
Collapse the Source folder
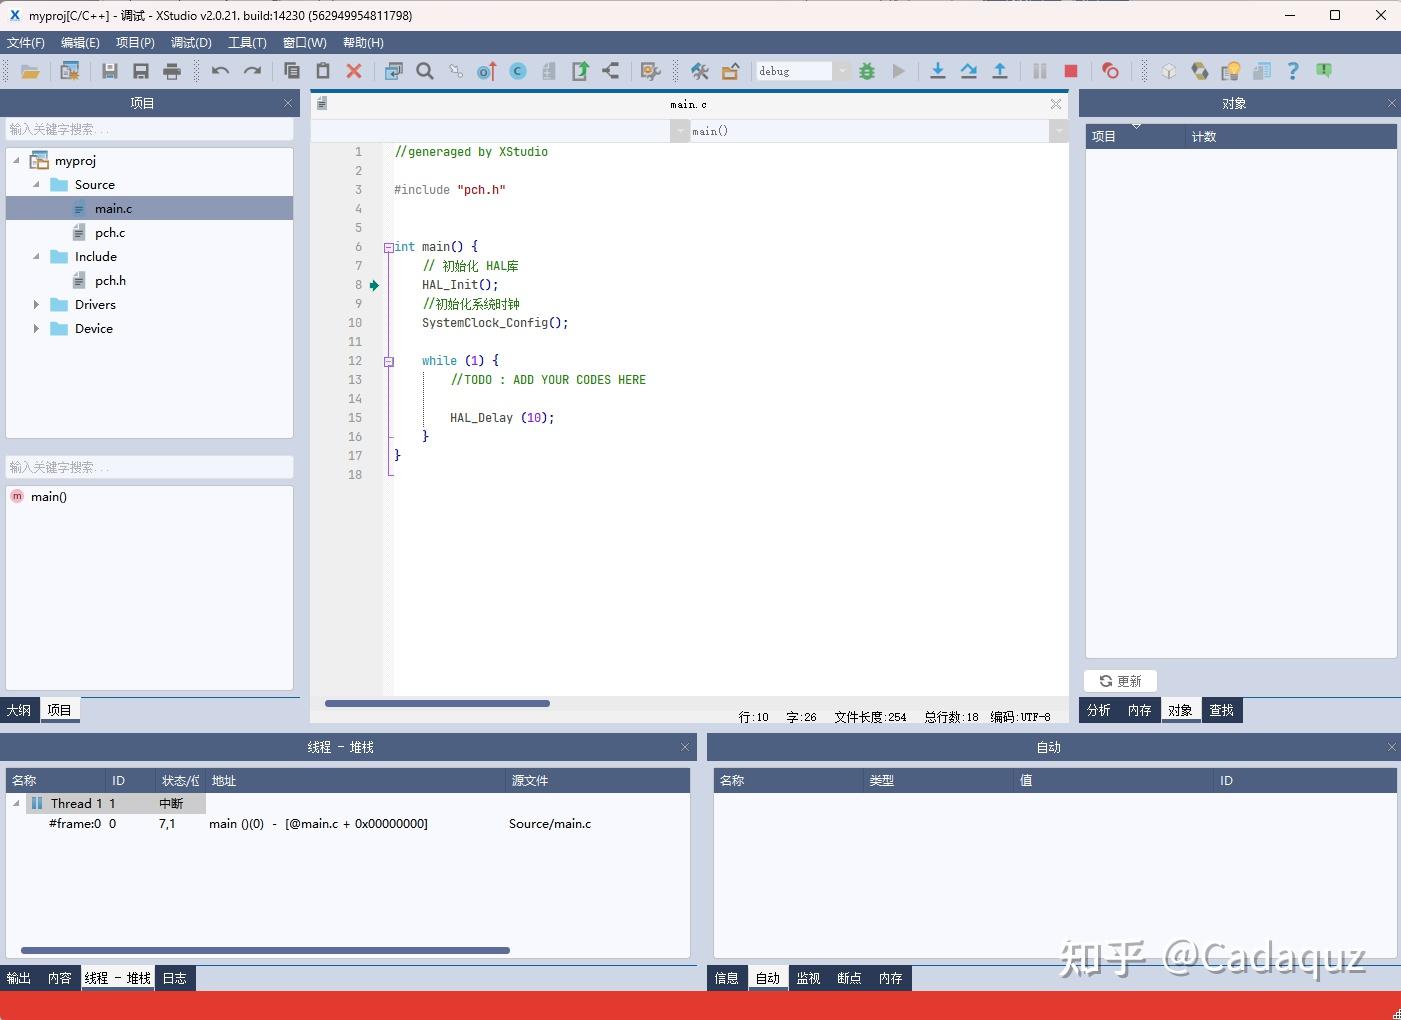tap(36, 184)
